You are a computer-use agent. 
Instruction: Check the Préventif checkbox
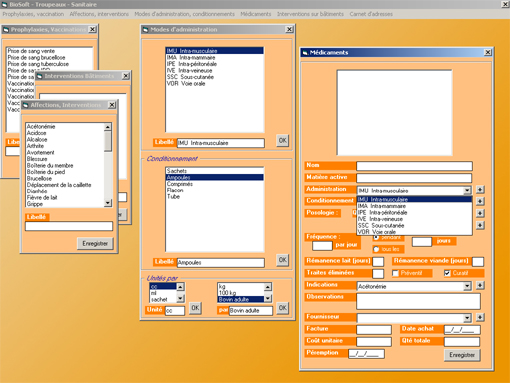point(396,273)
